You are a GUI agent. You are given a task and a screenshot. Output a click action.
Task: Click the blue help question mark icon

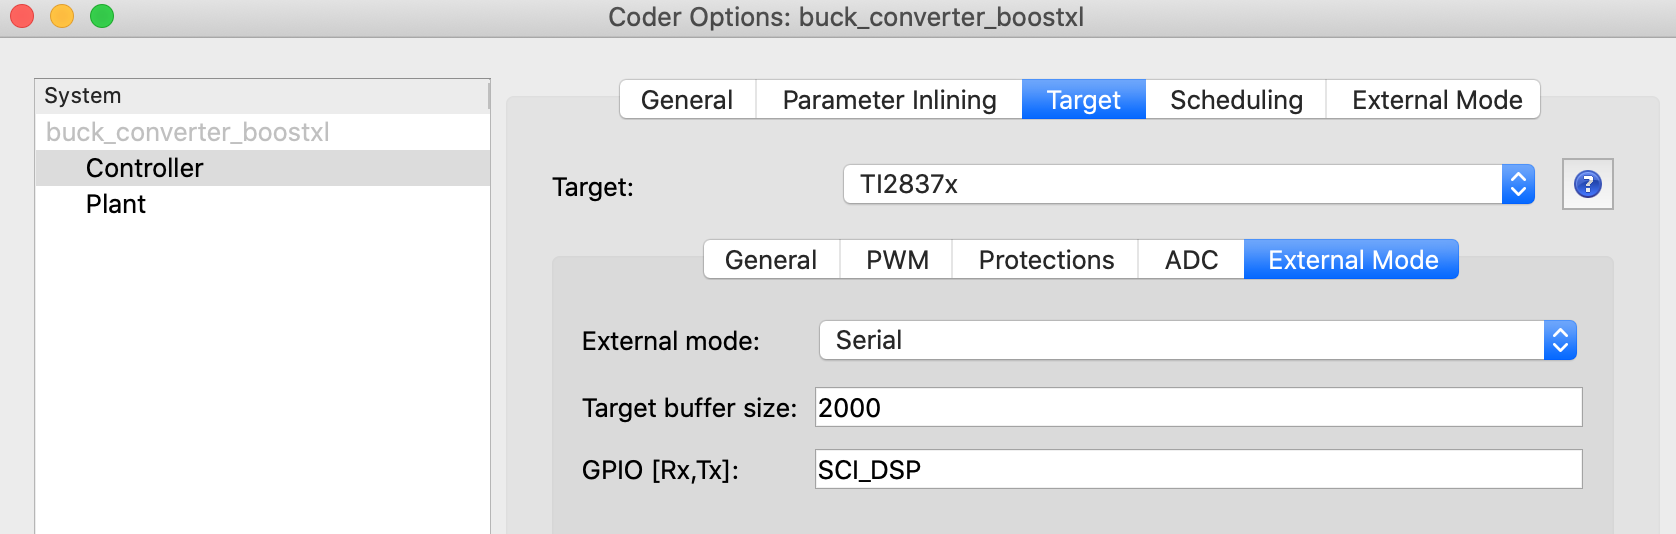1587,184
